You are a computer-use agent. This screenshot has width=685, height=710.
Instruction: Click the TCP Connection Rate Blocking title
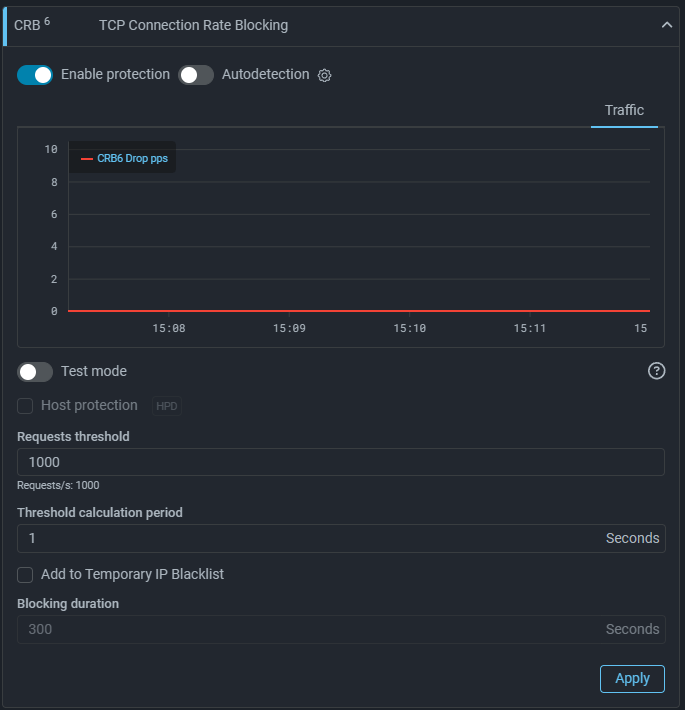(193, 25)
